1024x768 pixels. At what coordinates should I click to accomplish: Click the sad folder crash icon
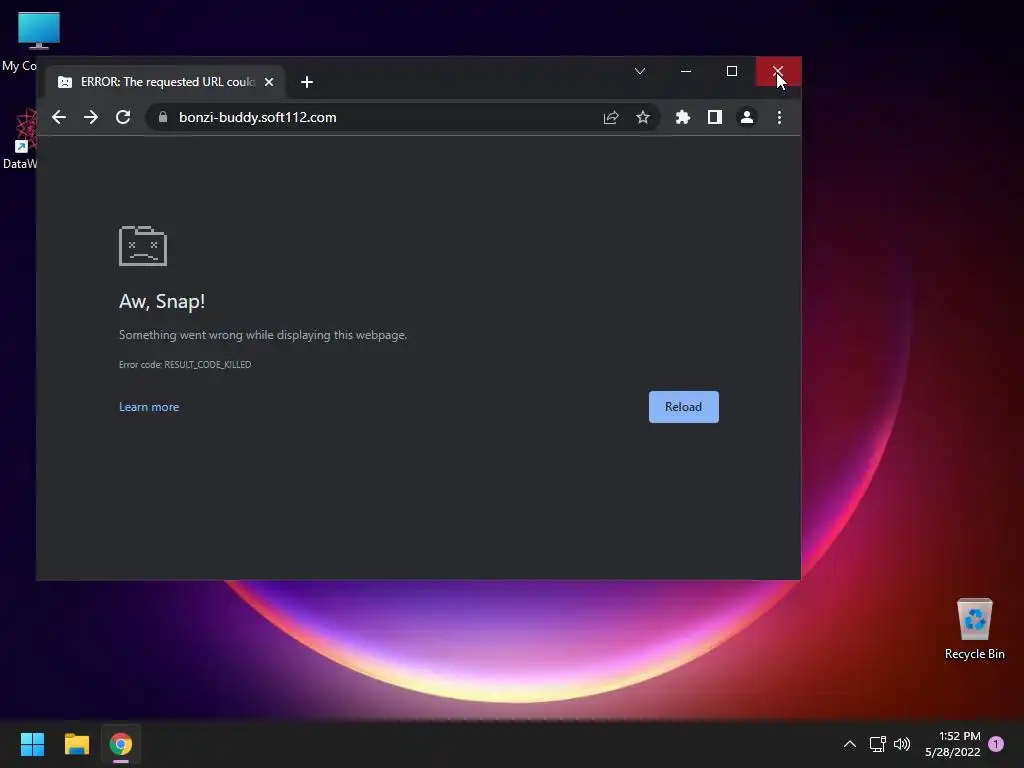(143, 246)
